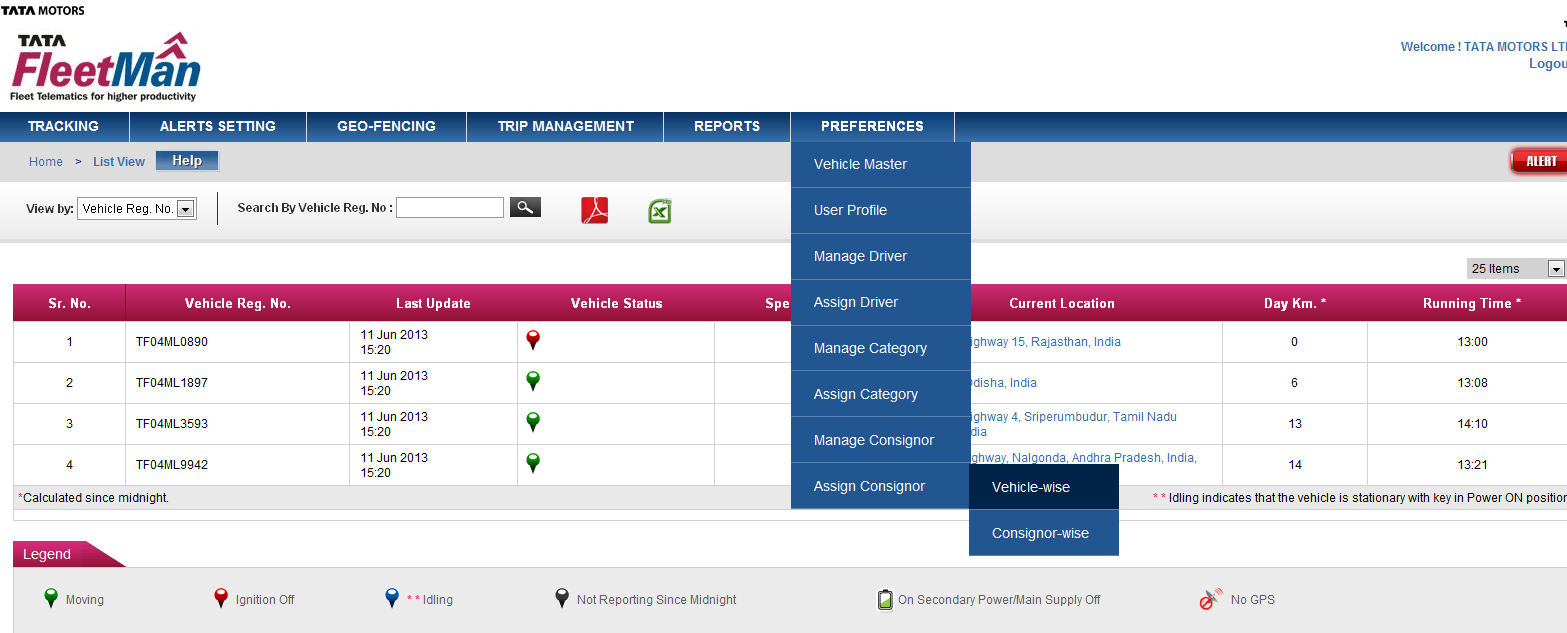Click red status pin for TF04ML0890
This screenshot has height=633, width=1567.
(x=533, y=341)
